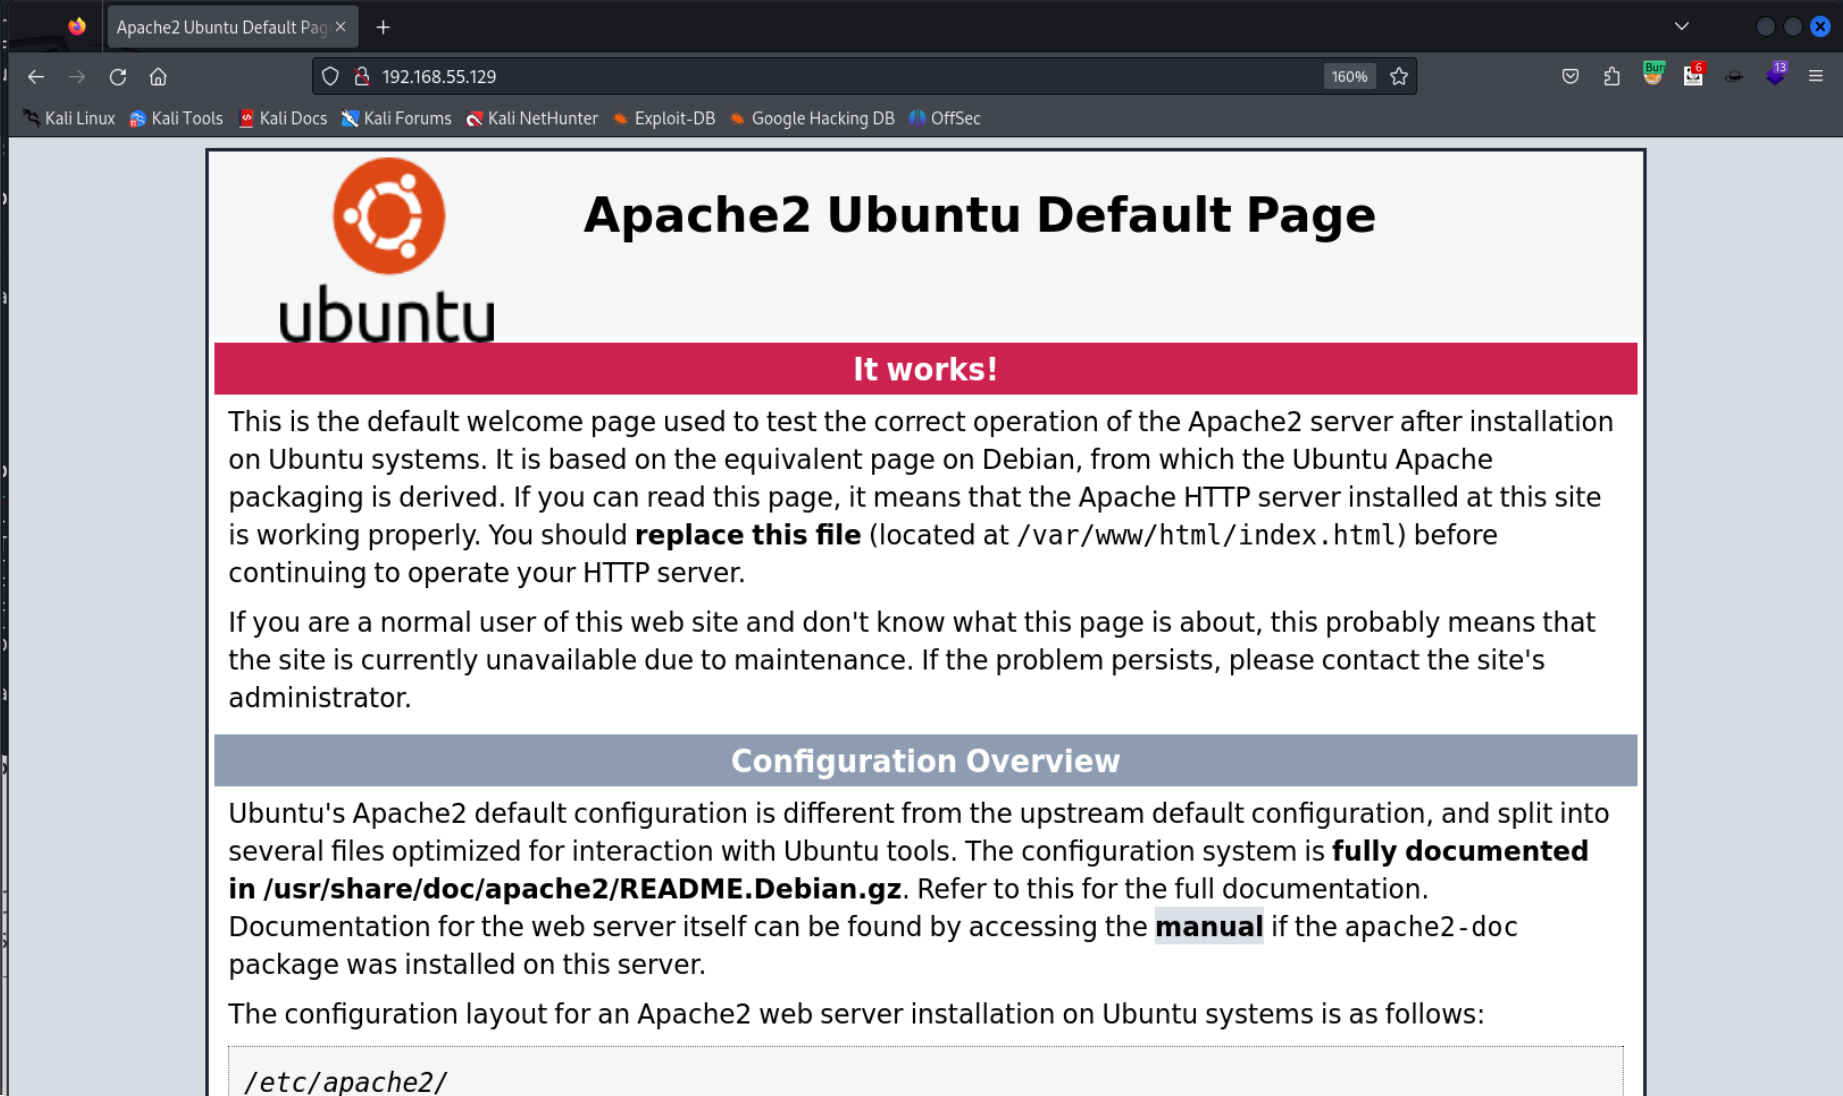The width and height of the screenshot is (1843, 1096).
Task: Open the FoxyProxy extension with Burp badge
Action: [x=1653, y=74]
